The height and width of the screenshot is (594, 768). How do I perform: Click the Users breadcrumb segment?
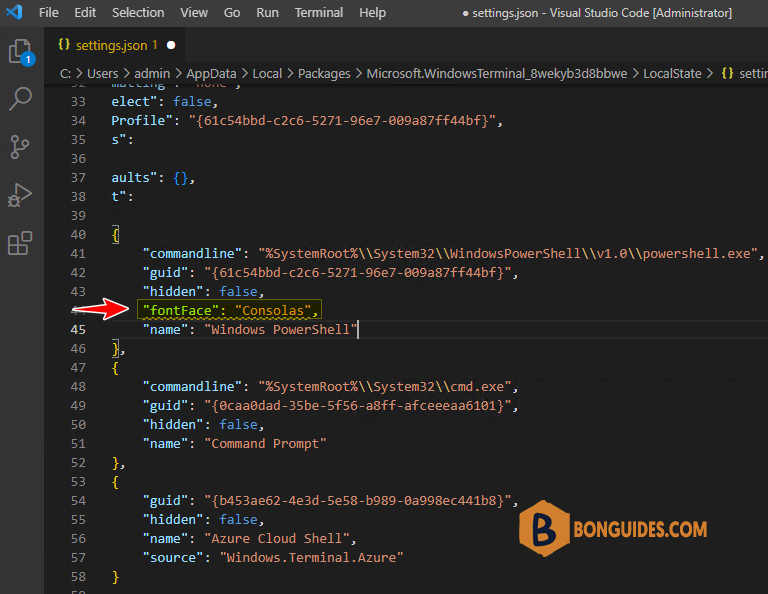[102, 74]
